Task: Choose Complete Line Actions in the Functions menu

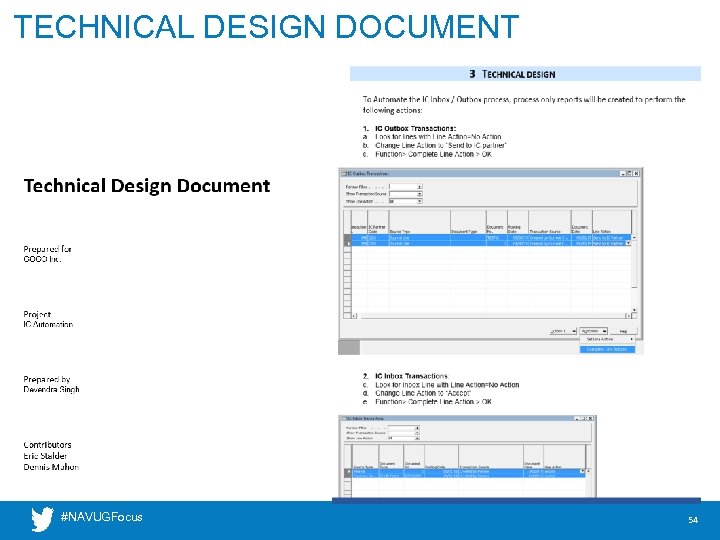Action: pos(607,349)
